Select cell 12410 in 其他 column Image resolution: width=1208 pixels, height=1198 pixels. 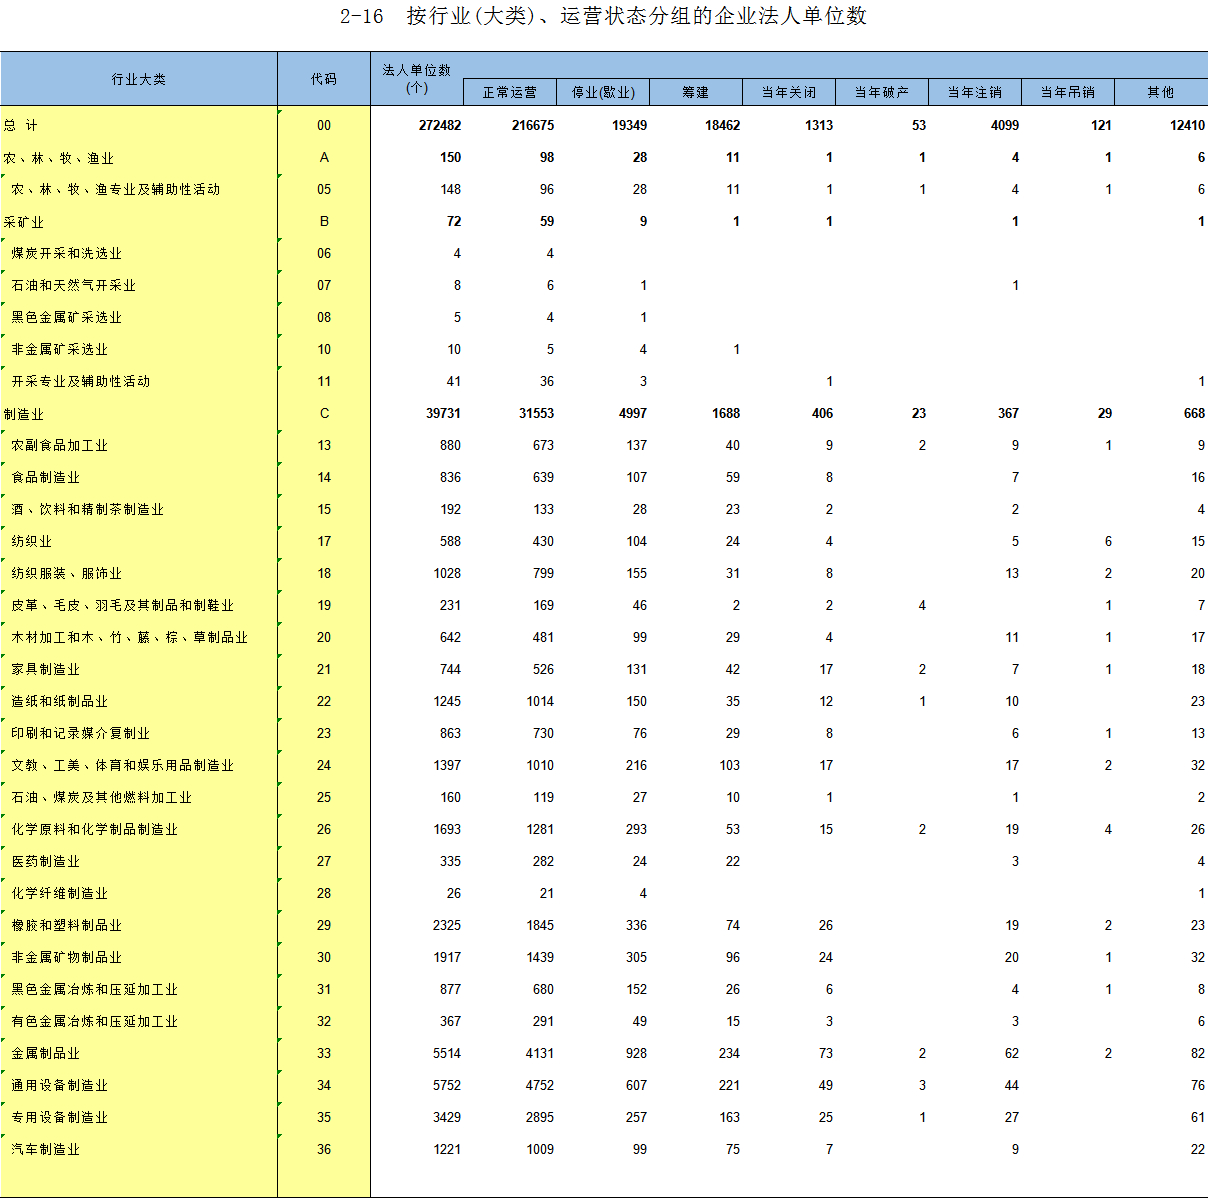coord(1188,125)
